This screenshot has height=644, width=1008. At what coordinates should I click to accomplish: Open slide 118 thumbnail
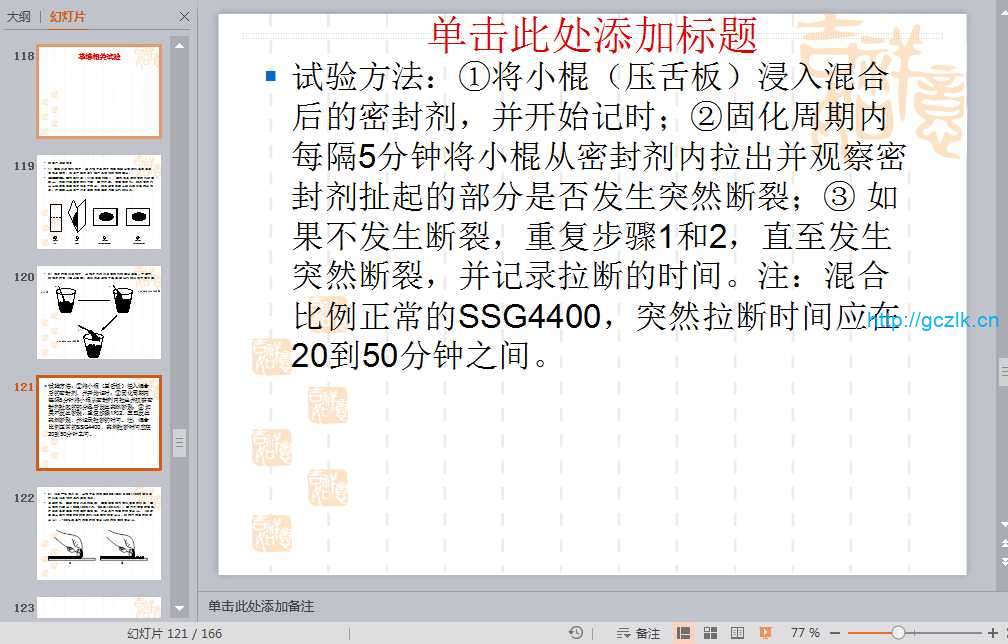[x=99, y=91]
